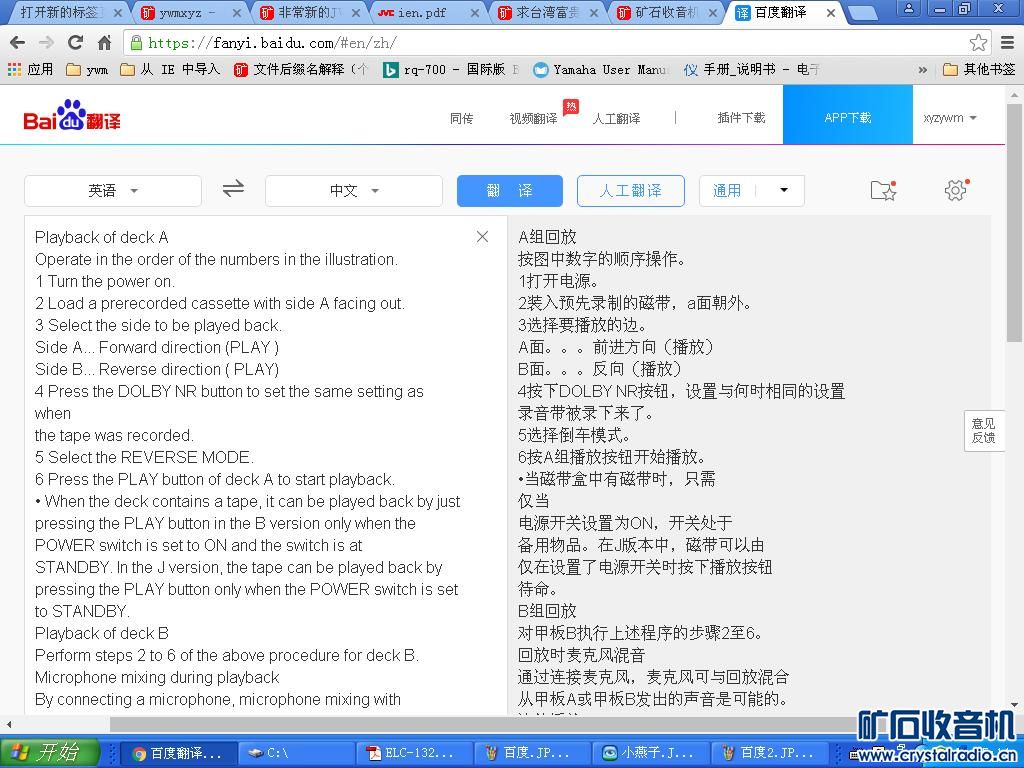Open the 插件下载 link
Screen dimensions: 1024x768
(741, 118)
